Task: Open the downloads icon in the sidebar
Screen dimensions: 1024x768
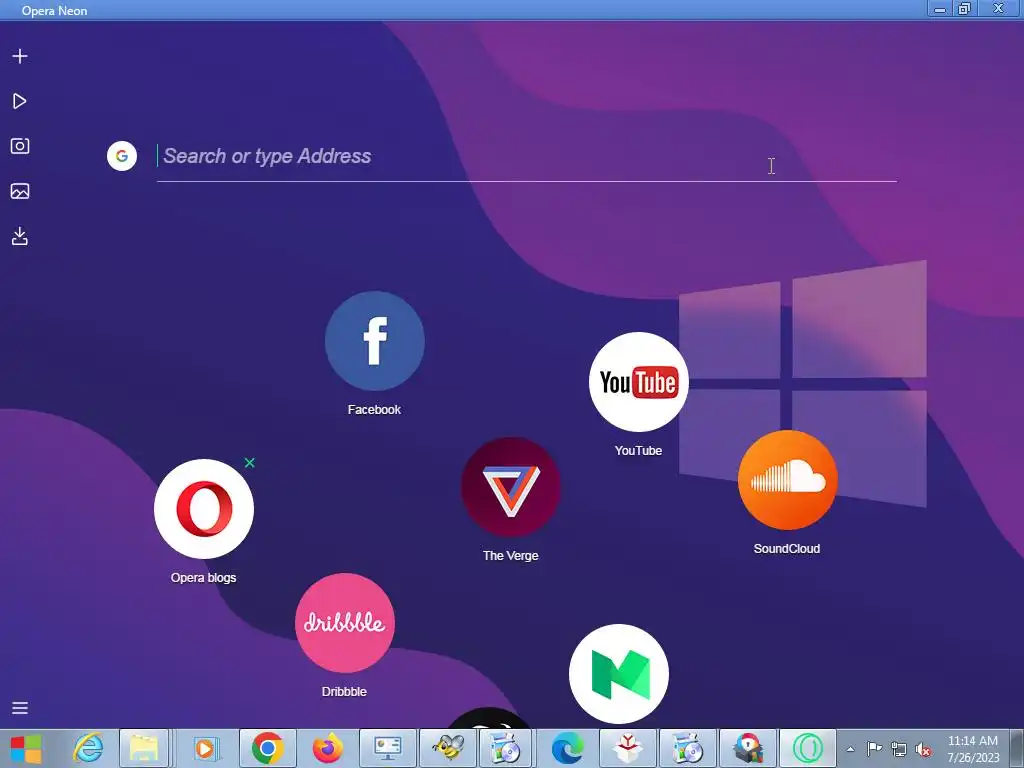Action: pyautogui.click(x=20, y=236)
